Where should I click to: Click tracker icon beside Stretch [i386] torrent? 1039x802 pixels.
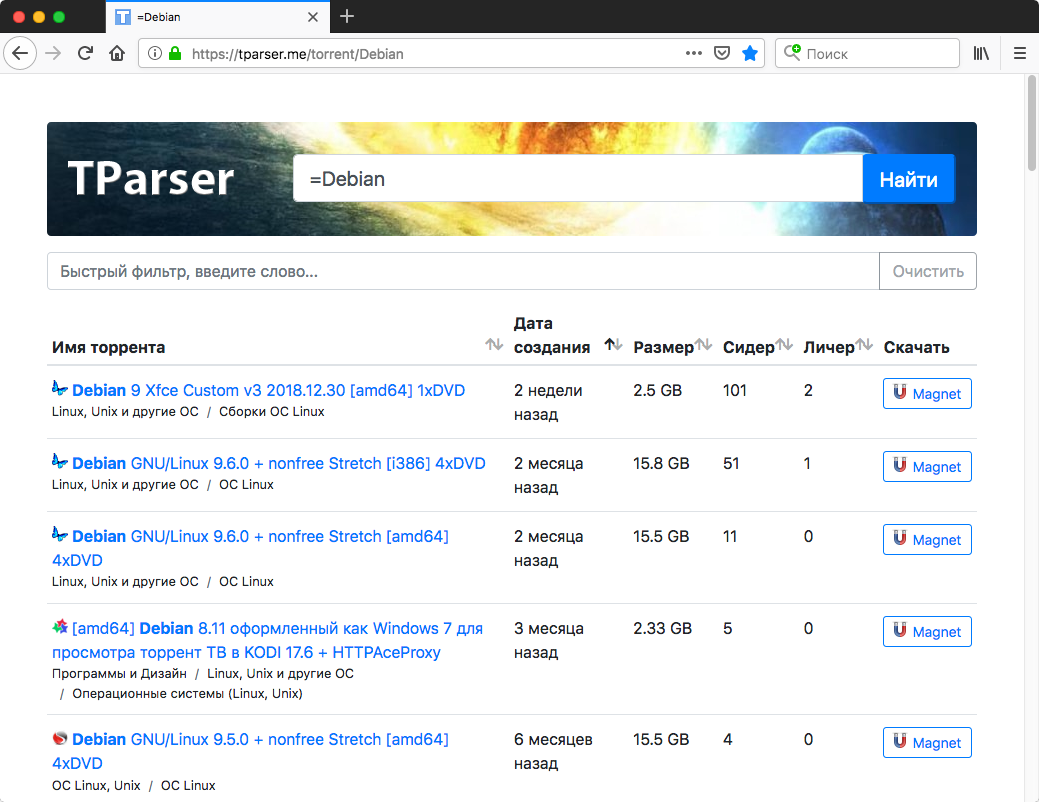coord(60,461)
